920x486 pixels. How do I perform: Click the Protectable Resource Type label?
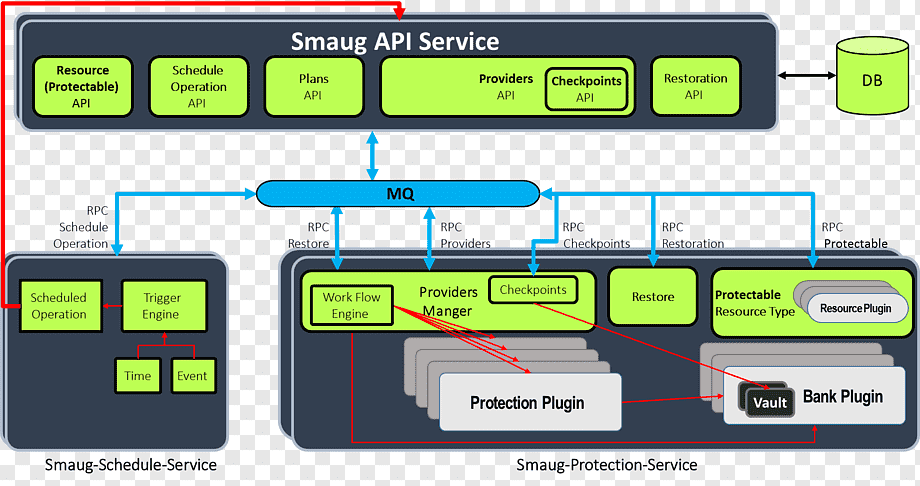755,303
